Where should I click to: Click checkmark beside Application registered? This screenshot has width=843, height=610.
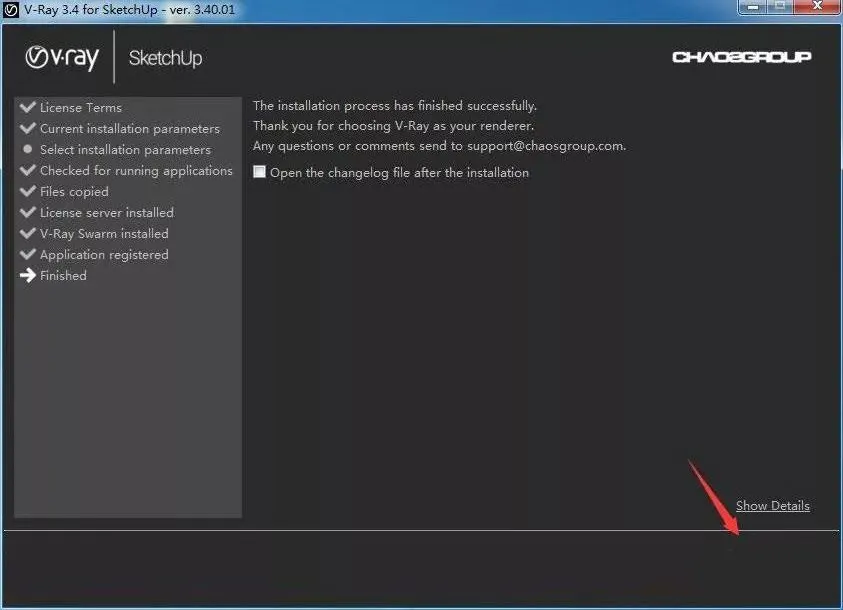(27, 254)
